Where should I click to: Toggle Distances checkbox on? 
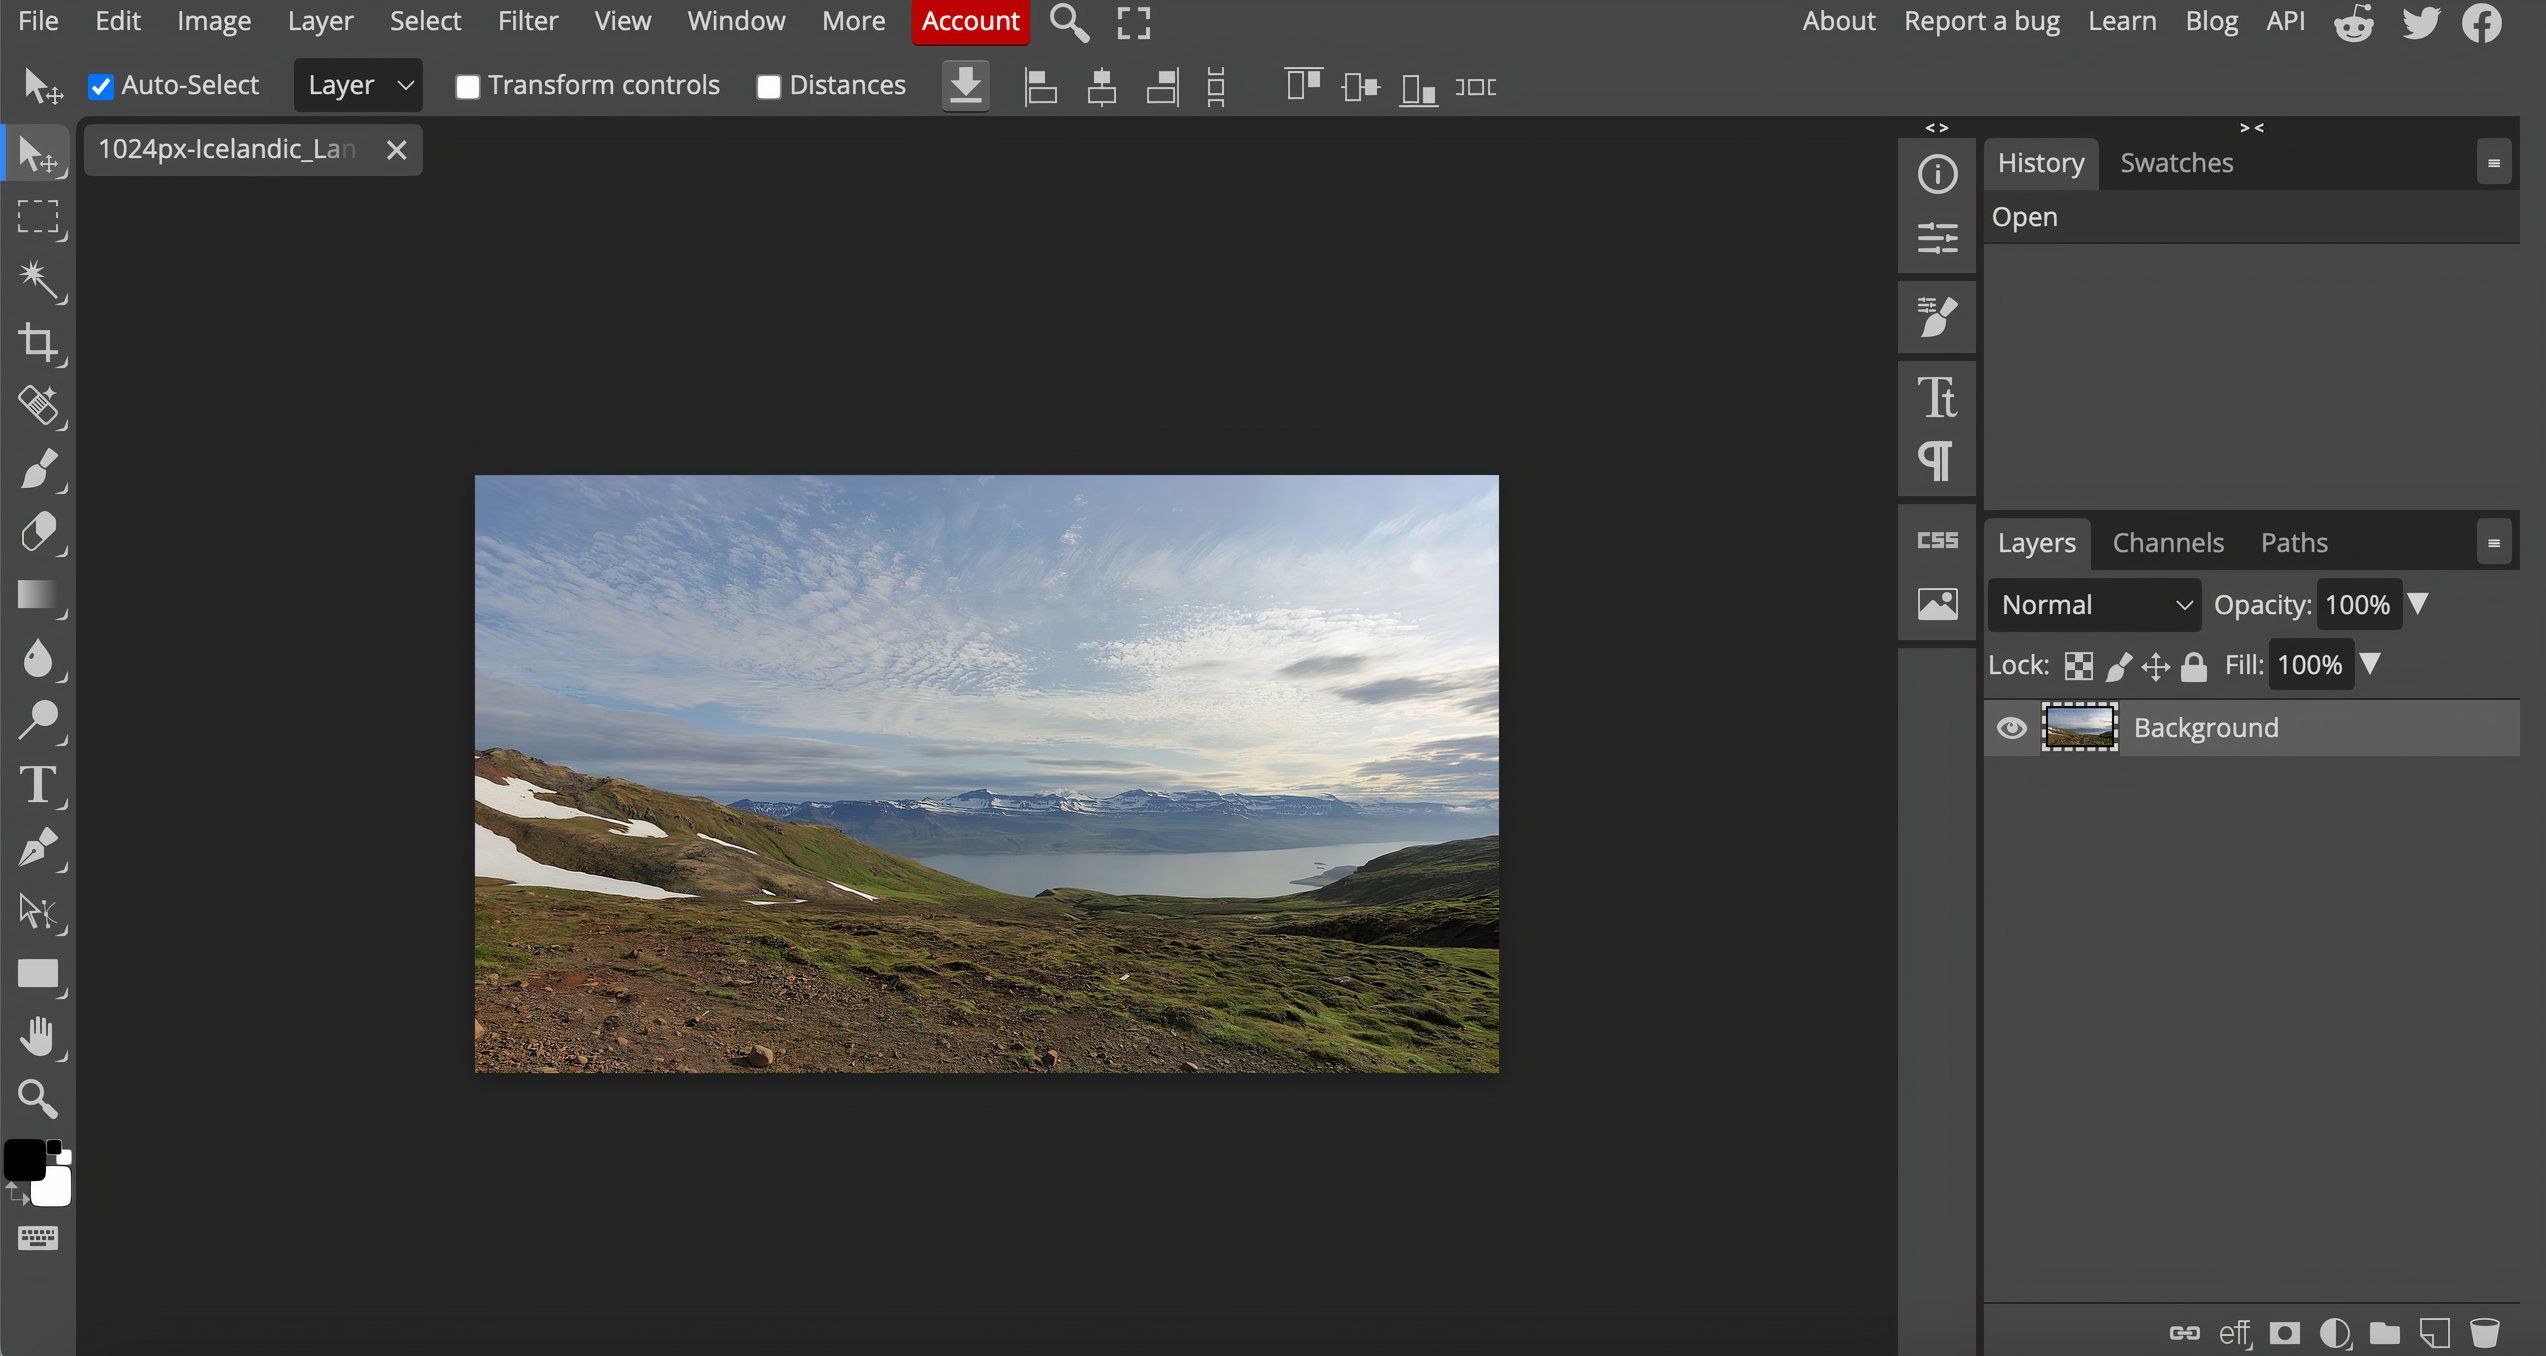click(x=768, y=86)
